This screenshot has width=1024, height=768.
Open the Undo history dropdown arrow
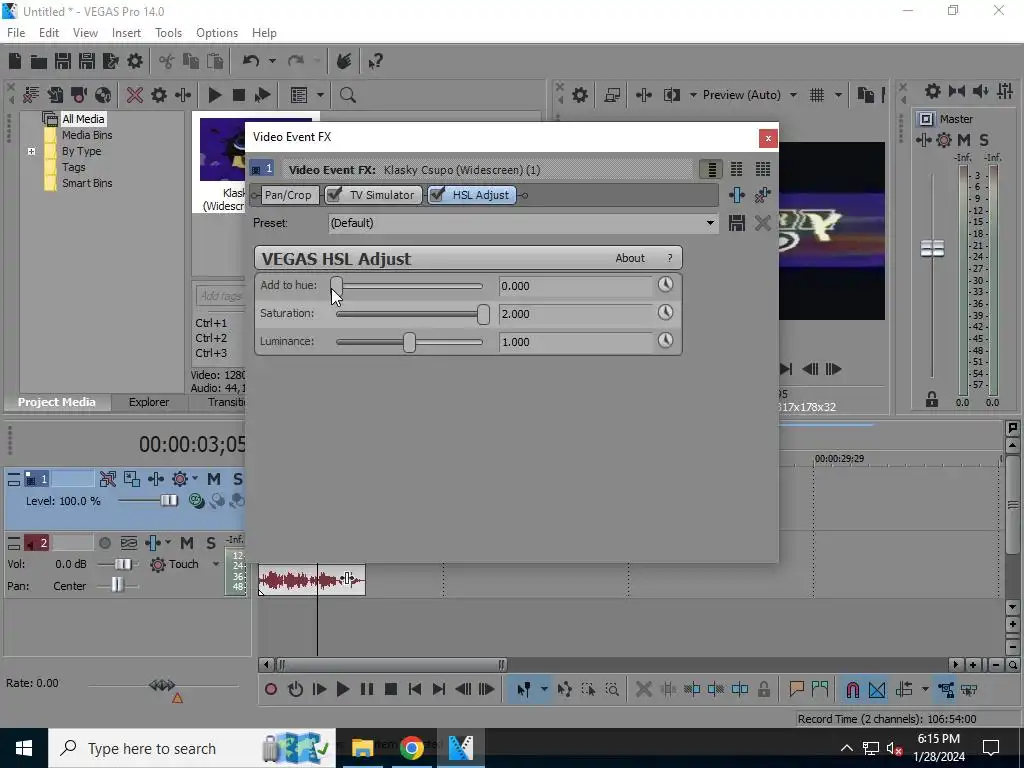(272, 61)
